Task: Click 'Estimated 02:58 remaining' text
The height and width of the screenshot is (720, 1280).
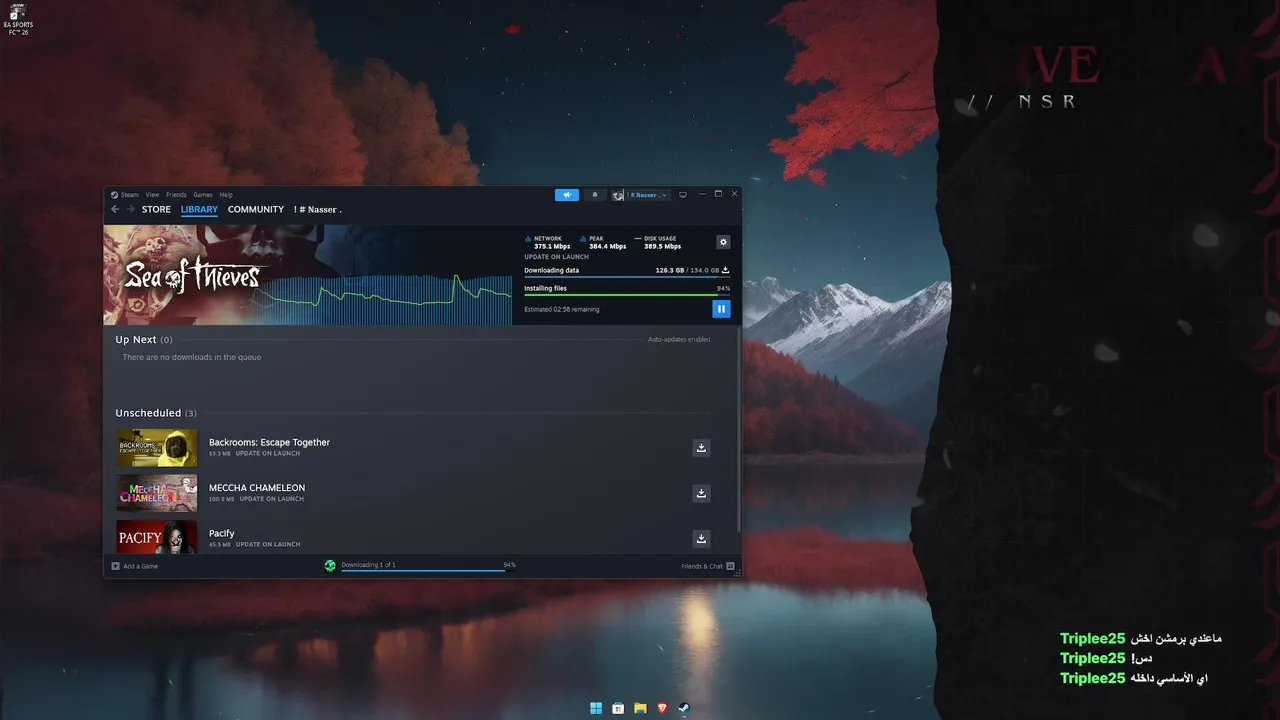Action: 562,310
